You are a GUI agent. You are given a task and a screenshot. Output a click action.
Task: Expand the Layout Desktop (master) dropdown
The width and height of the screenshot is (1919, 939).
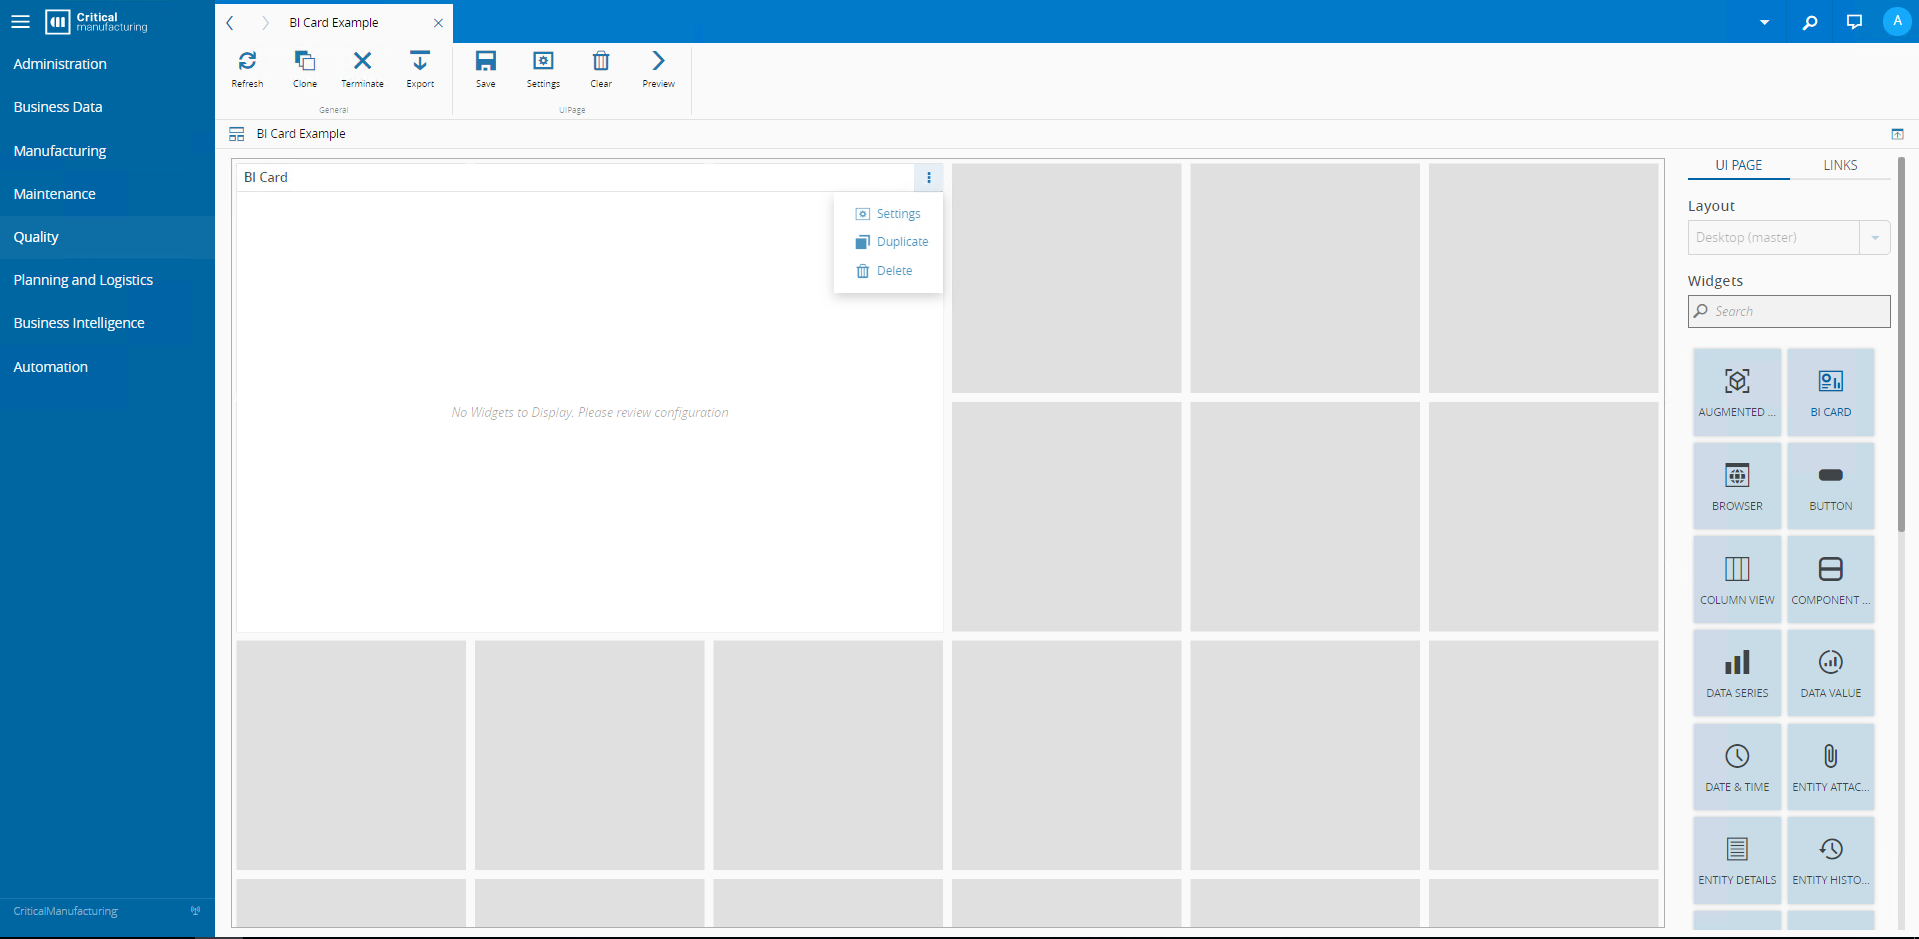coord(1875,237)
